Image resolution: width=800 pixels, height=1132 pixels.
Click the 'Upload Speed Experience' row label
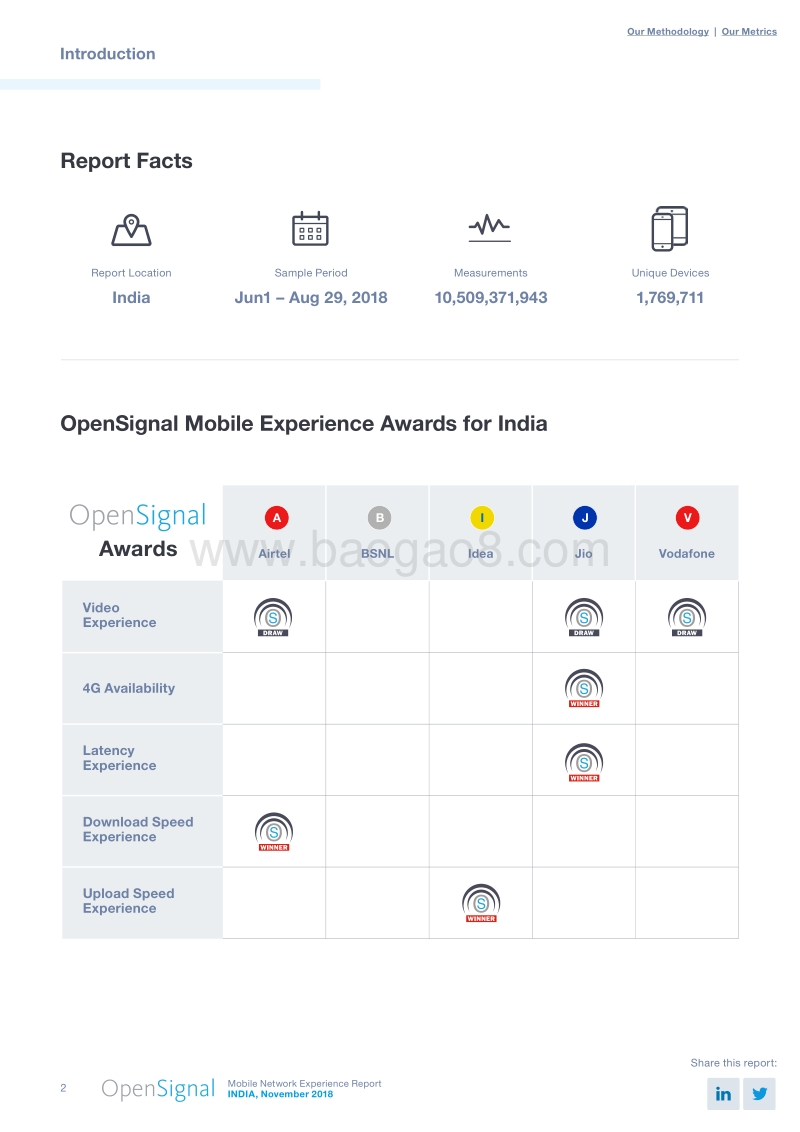coord(129,901)
